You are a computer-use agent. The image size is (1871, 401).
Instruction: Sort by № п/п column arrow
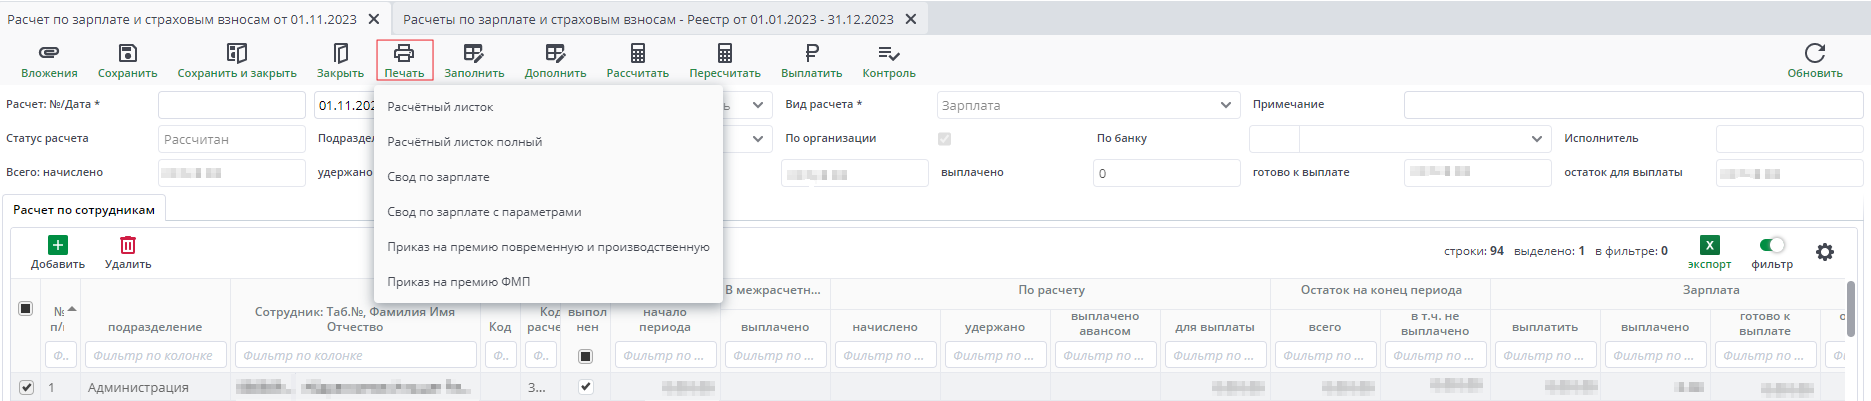72,309
